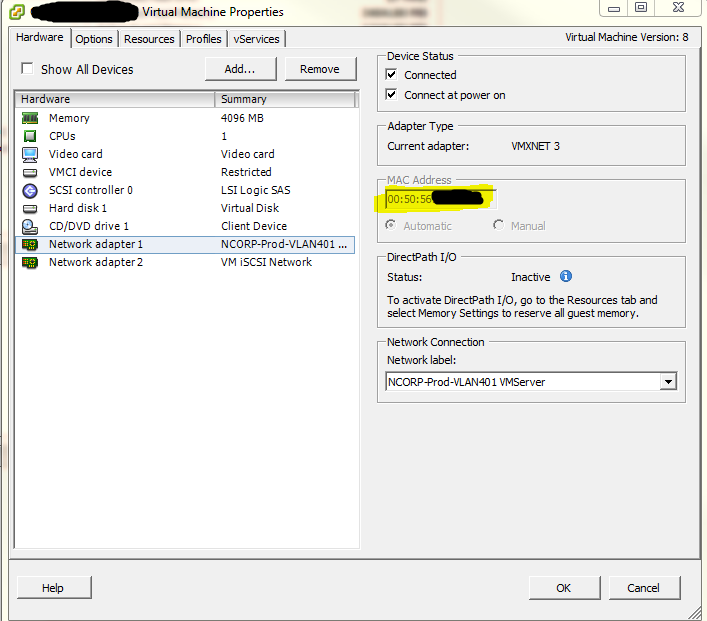The height and width of the screenshot is (621, 707).
Task: Uncheck the Connected device status checkbox
Action: tap(392, 75)
